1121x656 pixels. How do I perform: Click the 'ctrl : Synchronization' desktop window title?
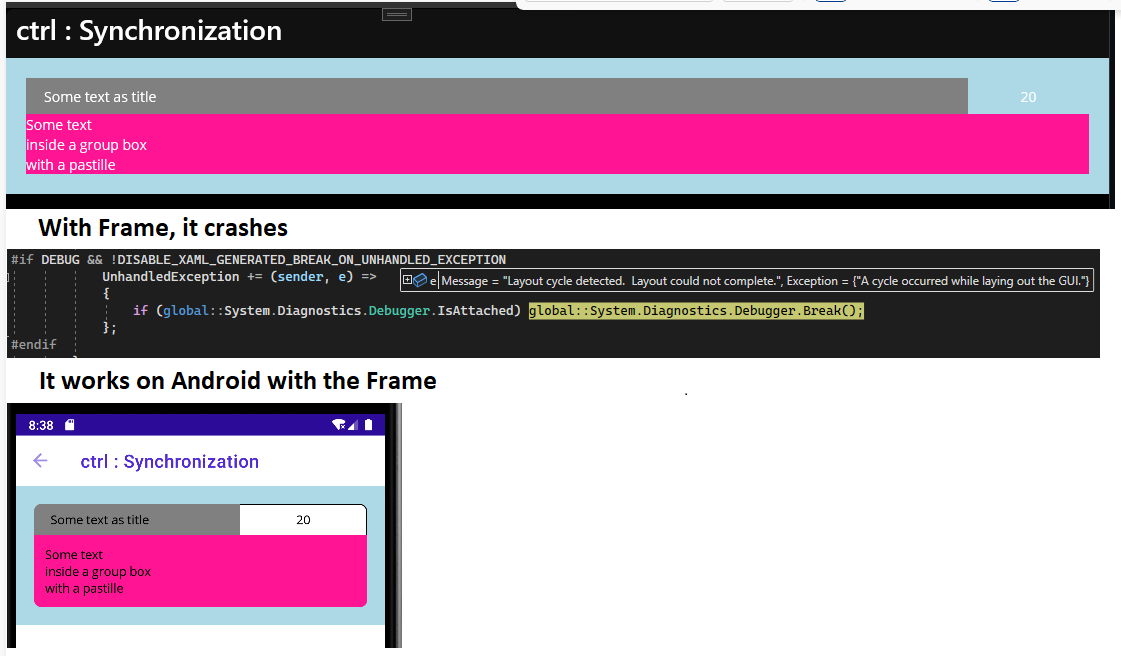coord(149,31)
